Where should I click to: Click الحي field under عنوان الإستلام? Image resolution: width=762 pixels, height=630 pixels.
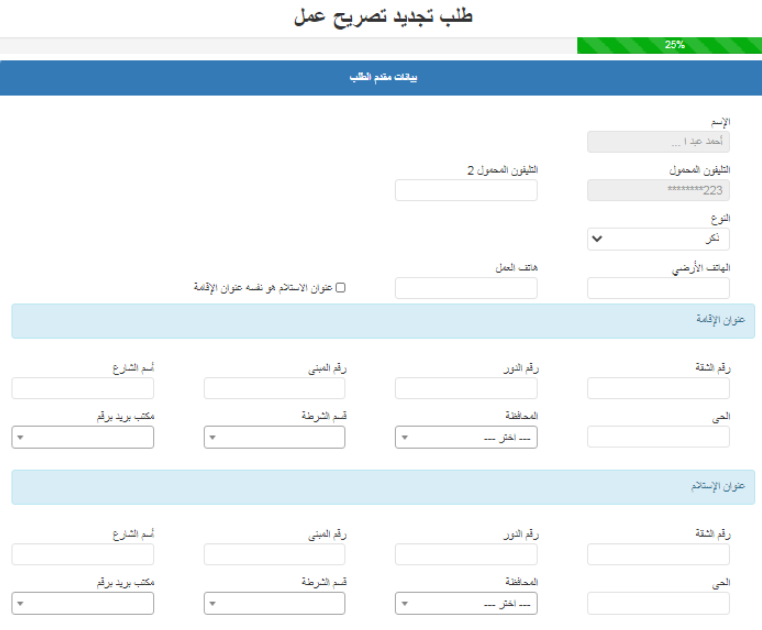click(658, 603)
